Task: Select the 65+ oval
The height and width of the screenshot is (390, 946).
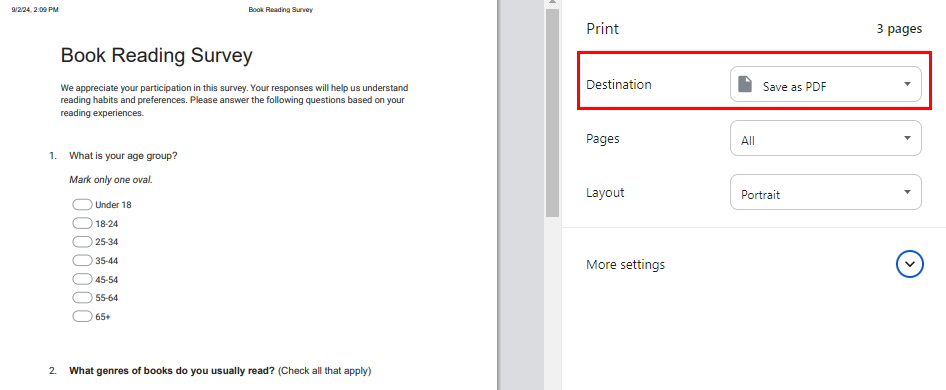Action: [x=82, y=316]
